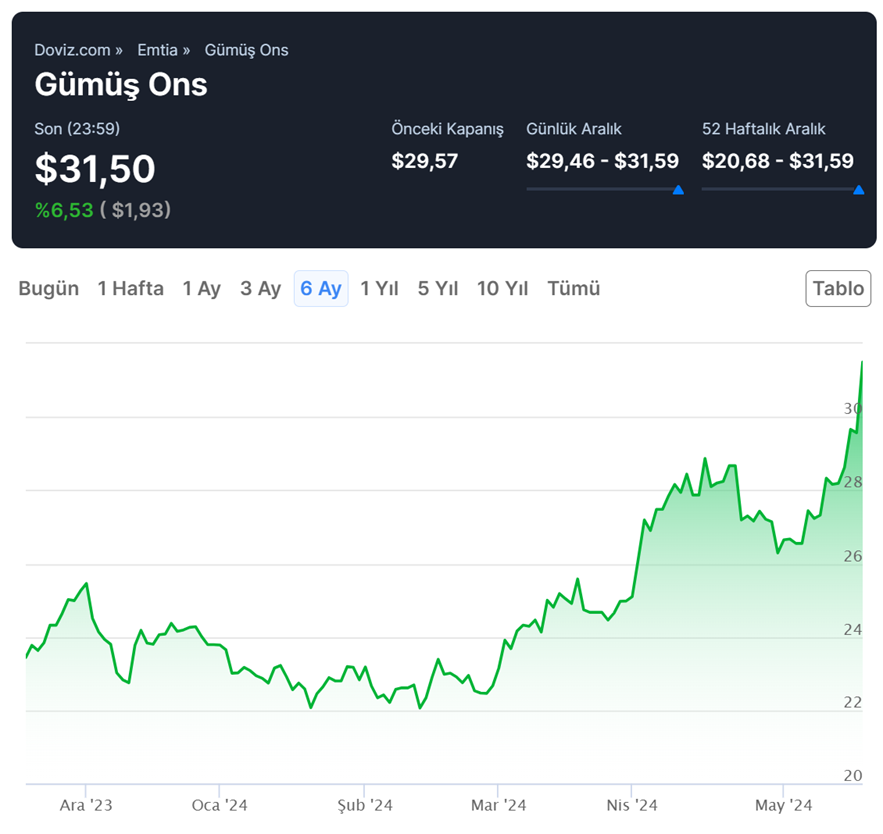Screen dimensions: 883x834
Task: Select the 3 Ay chart range
Action: tap(260, 289)
